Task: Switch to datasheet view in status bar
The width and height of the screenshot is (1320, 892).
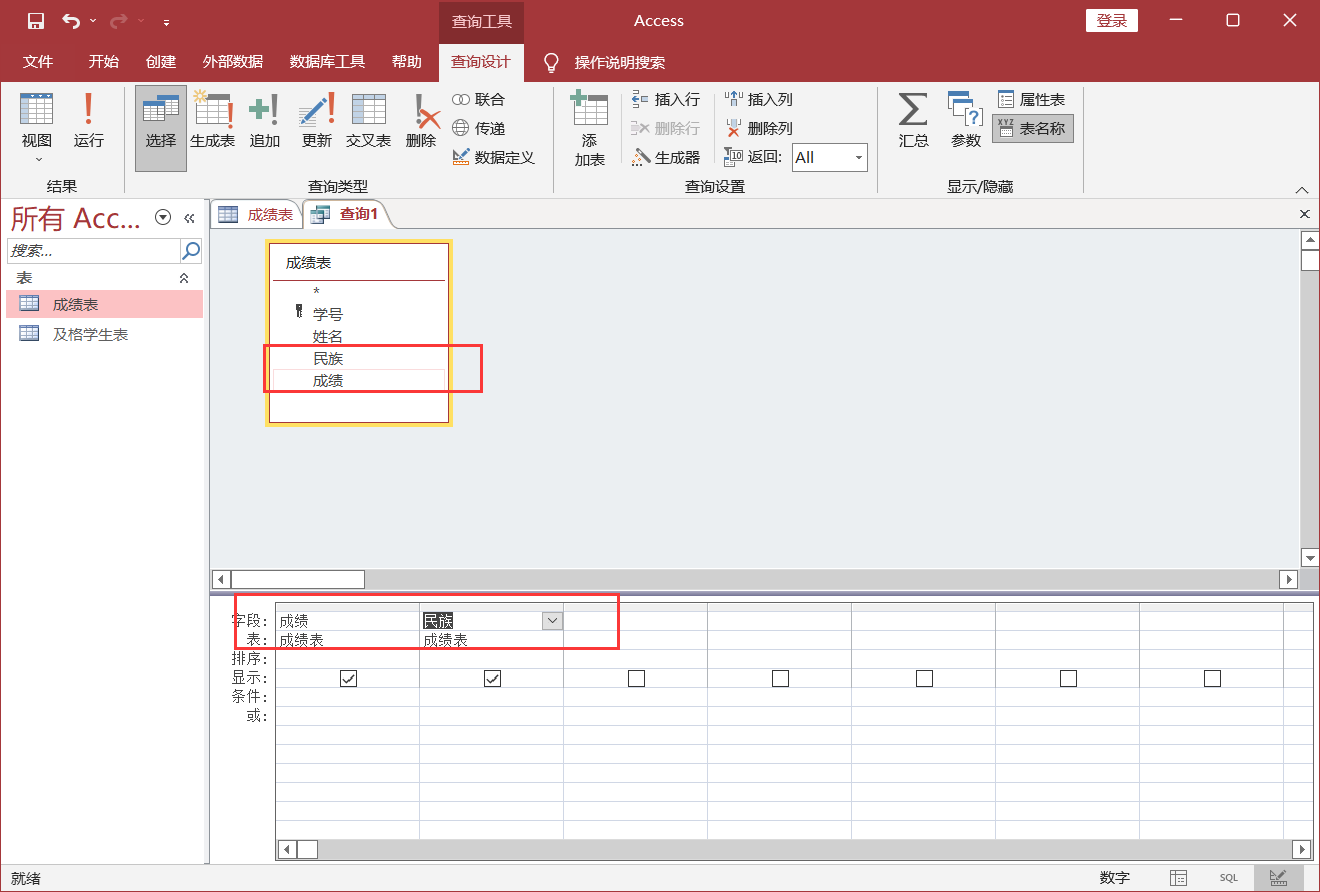Action: point(1179,878)
